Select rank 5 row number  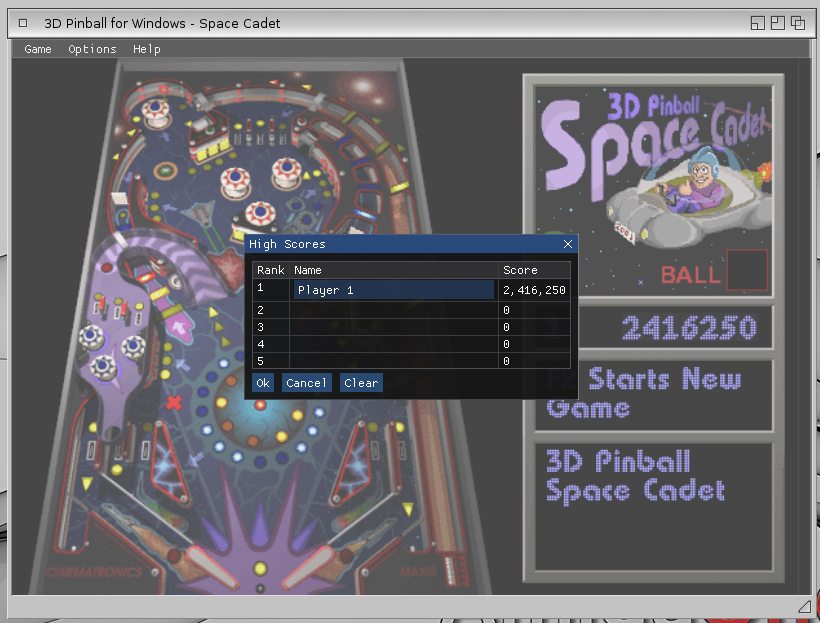260,361
